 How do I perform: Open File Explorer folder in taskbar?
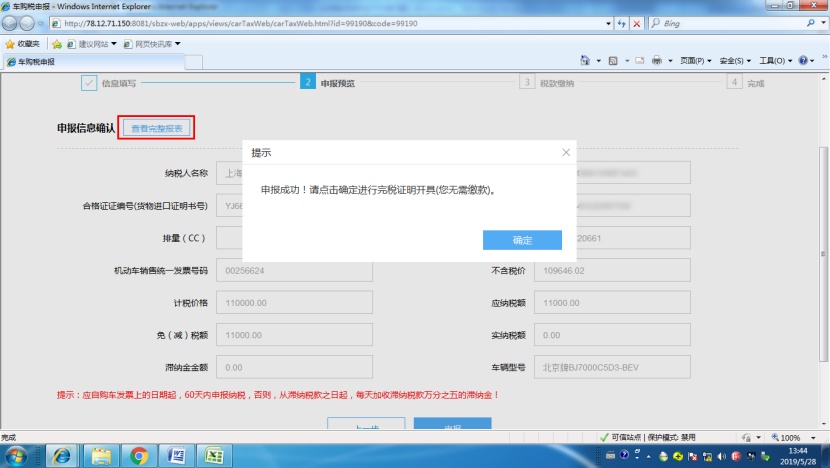(x=101, y=456)
